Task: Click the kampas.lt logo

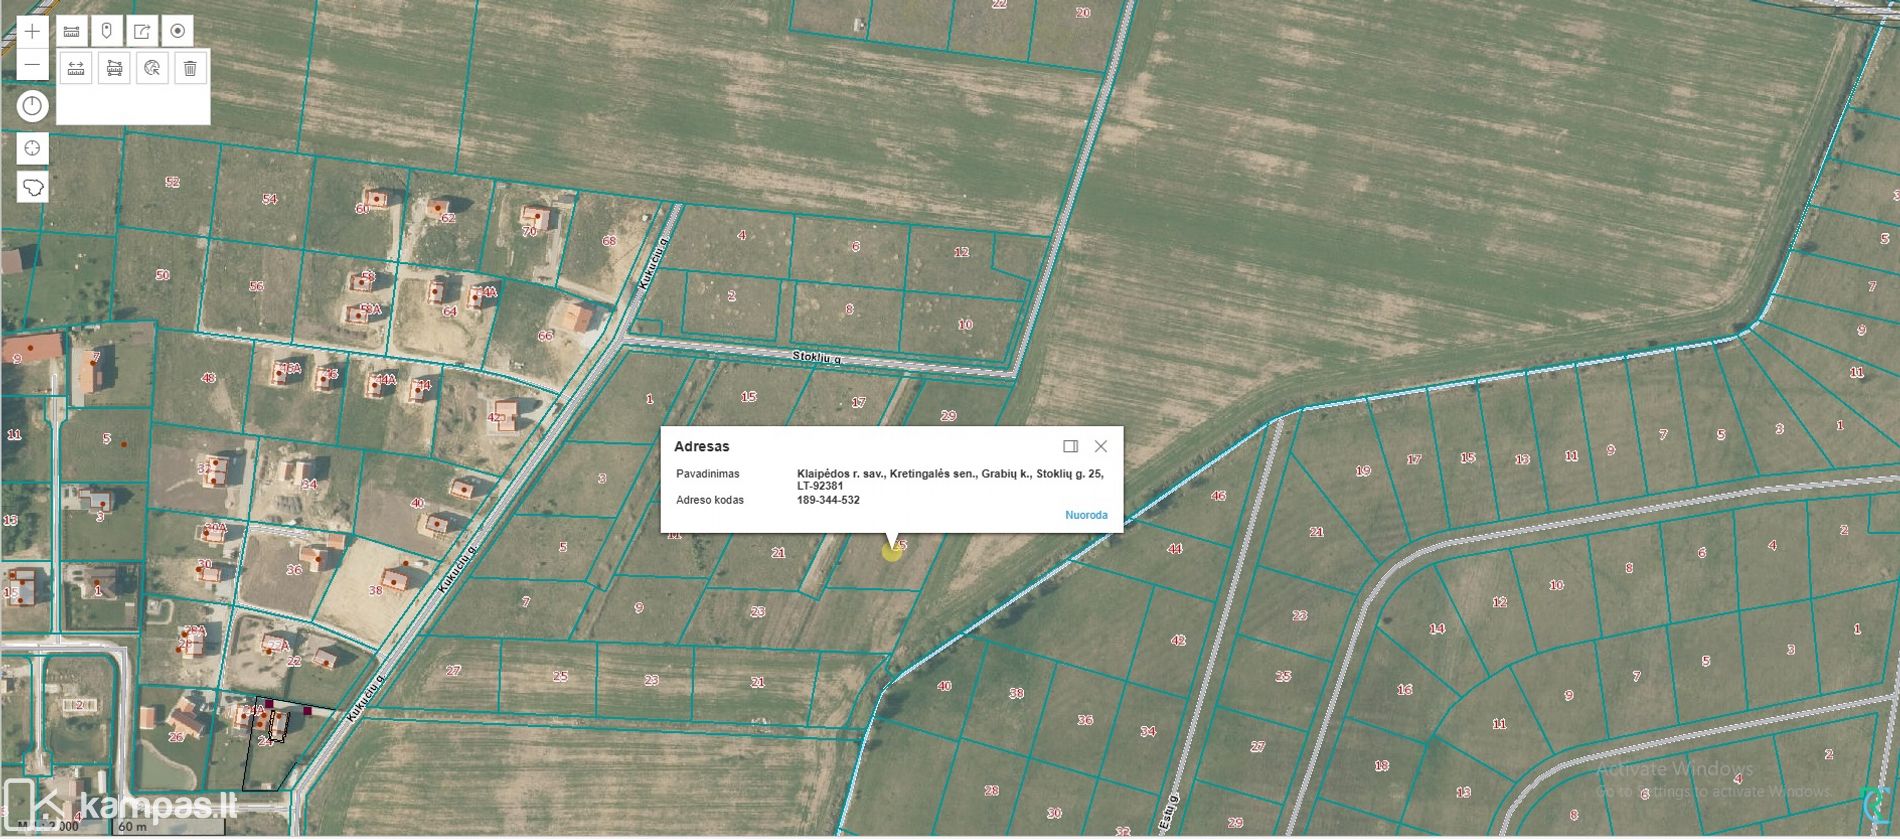Action: (x=120, y=805)
